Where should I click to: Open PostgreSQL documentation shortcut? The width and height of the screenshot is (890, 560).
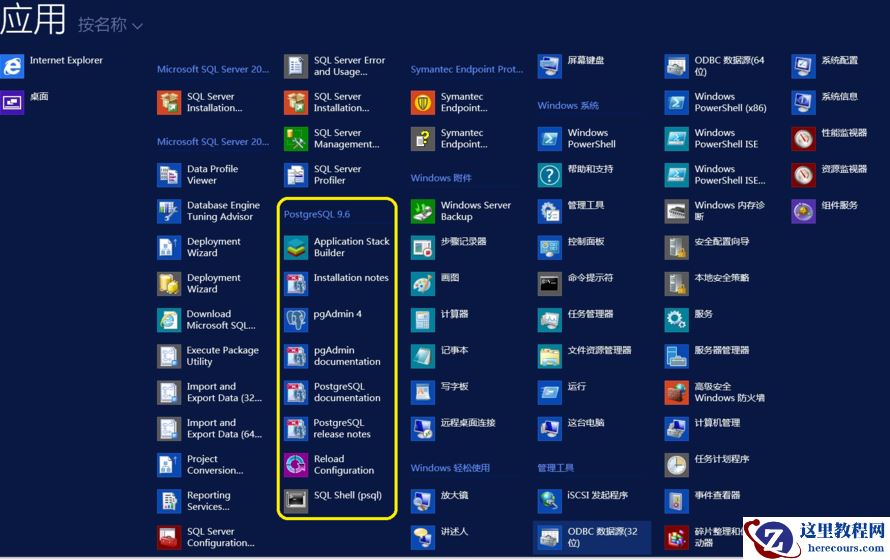(333, 393)
